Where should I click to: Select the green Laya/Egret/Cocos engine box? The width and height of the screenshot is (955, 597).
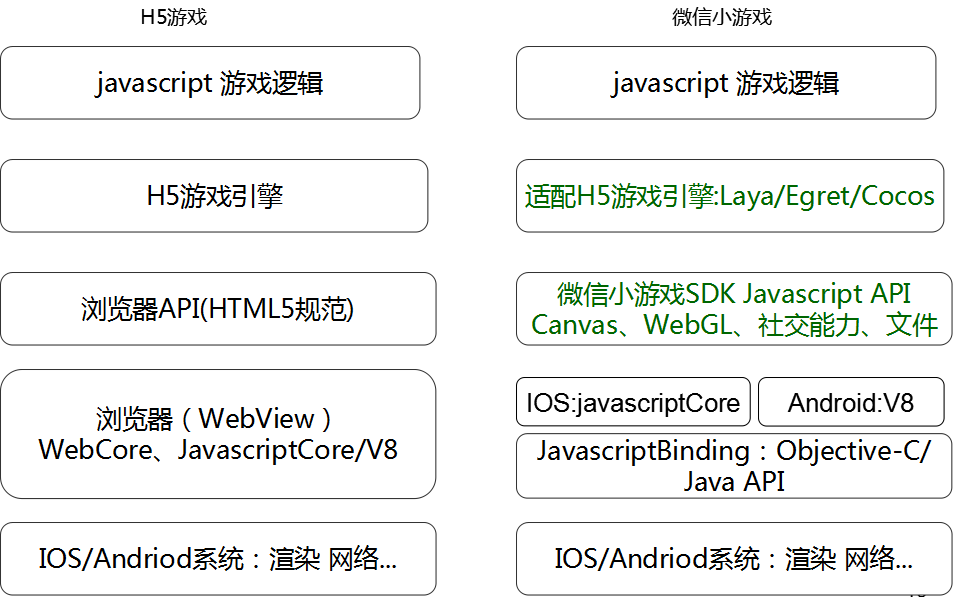tap(730, 196)
